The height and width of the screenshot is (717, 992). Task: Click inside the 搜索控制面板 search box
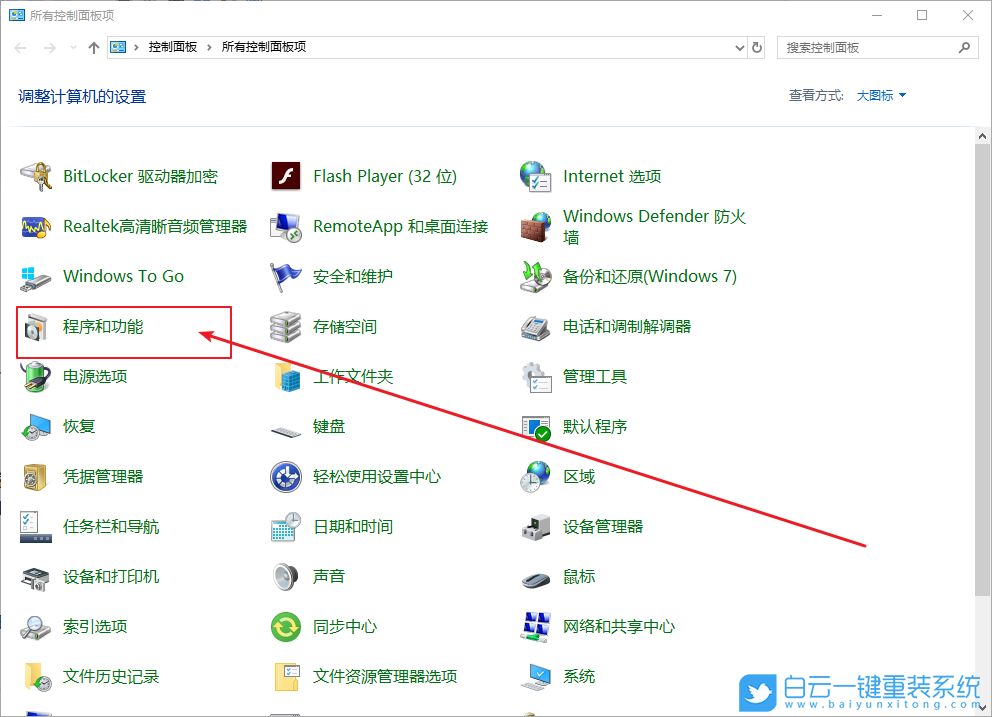(x=870, y=47)
